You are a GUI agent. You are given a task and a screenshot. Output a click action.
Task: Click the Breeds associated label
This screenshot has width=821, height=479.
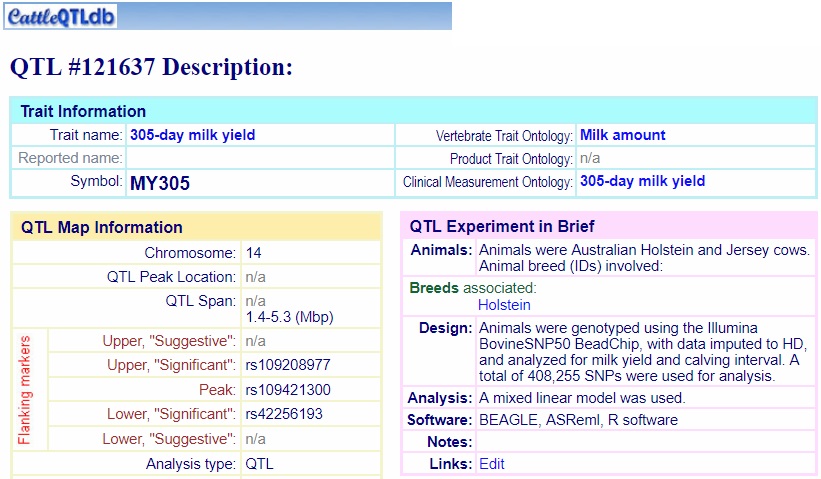(473, 288)
